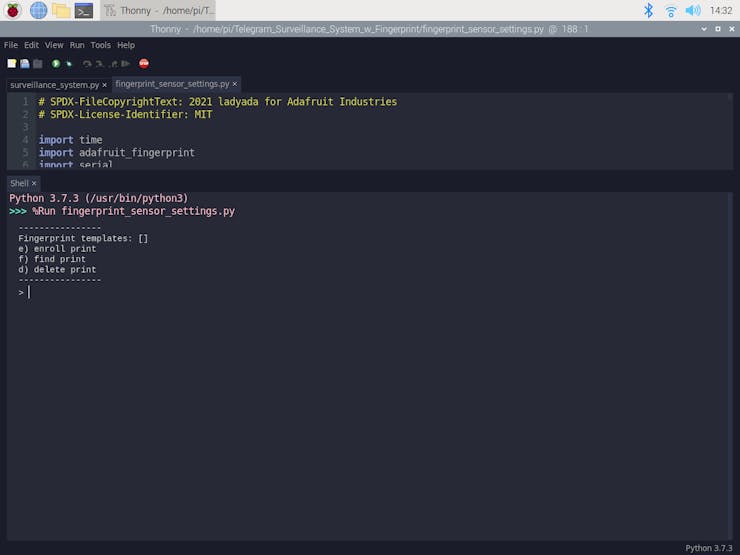
Task: Open the File menu
Action: click(11, 45)
